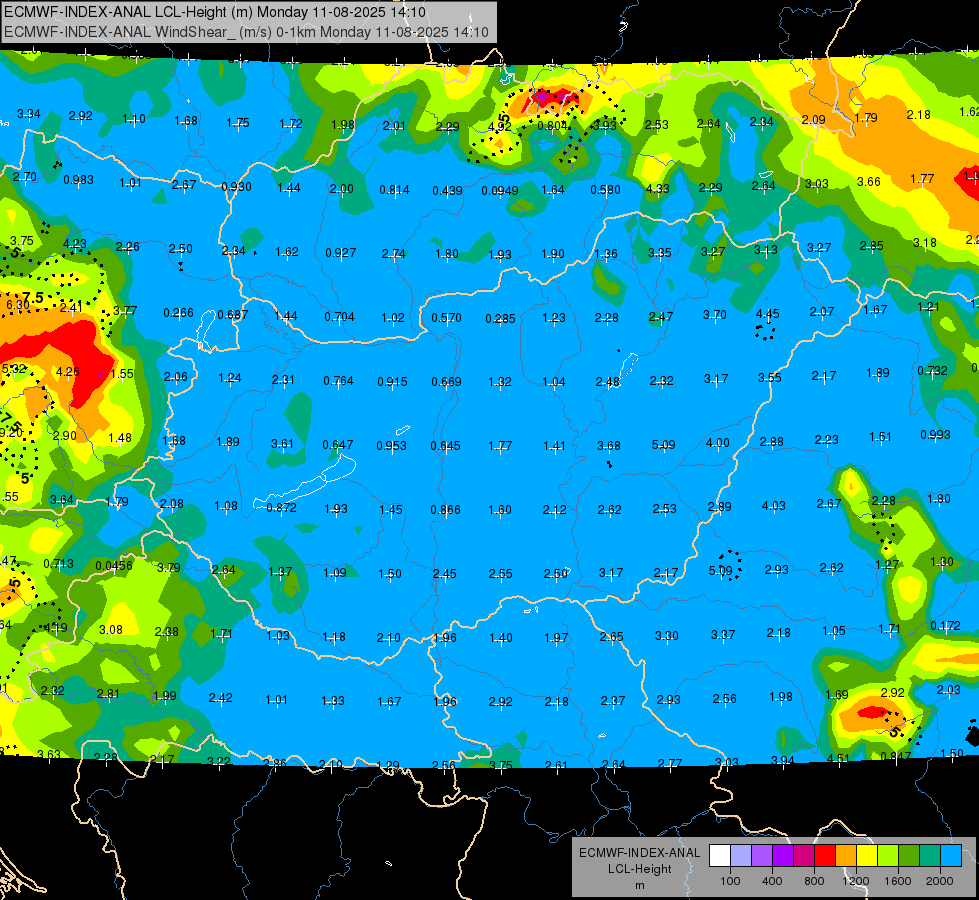The image size is (979, 900).
Task: Click the wind shear value 6.30
Action: 17,305
